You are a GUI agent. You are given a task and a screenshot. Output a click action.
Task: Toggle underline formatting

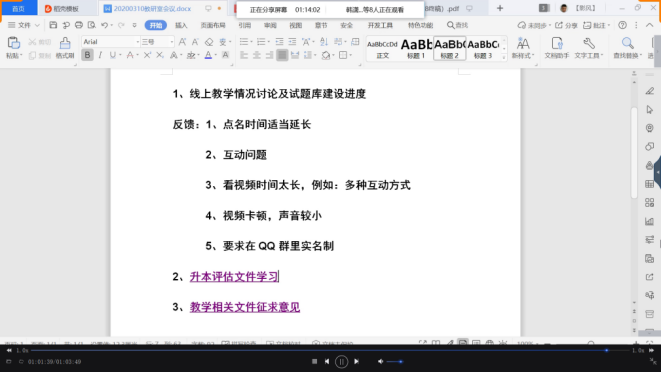[113, 55]
